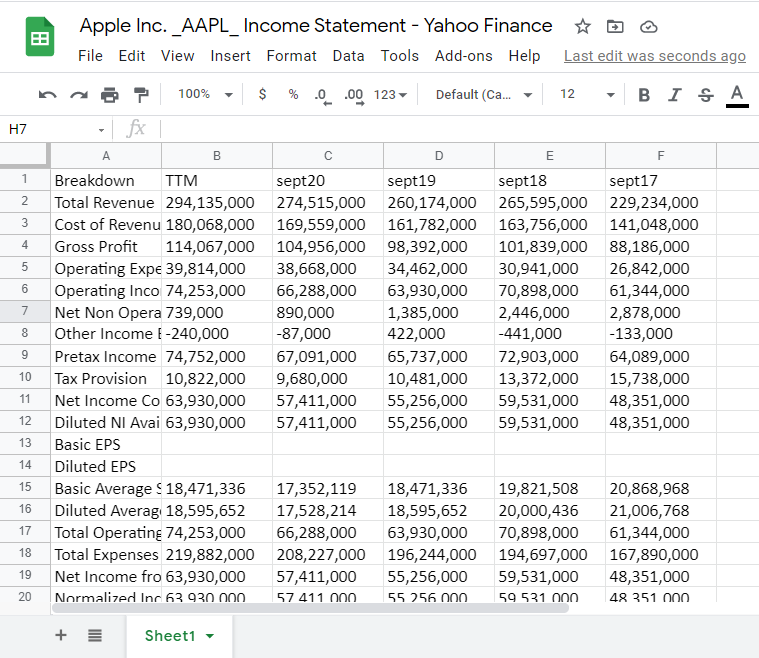This screenshot has width=759, height=658.
Task: Open the Data menu
Action: pyautogui.click(x=349, y=56)
